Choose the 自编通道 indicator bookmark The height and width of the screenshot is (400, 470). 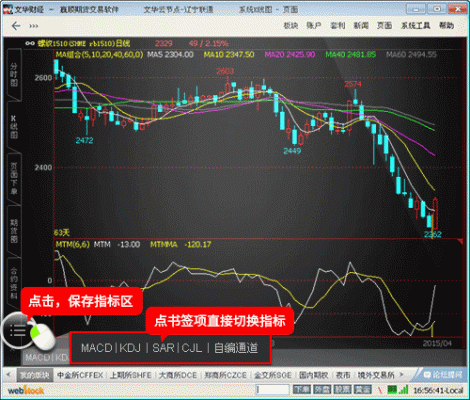(x=236, y=348)
